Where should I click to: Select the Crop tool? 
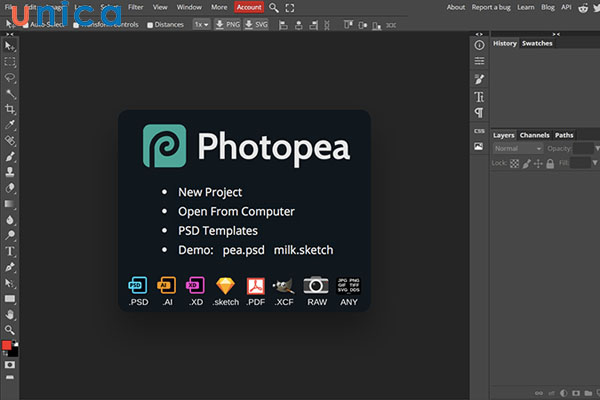[10, 109]
